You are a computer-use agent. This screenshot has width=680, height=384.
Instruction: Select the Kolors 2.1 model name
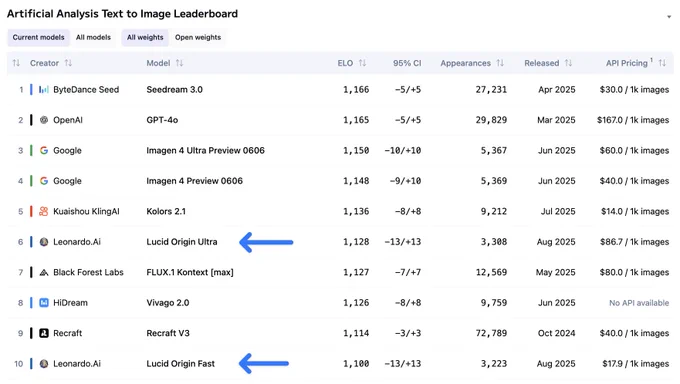[166, 211]
